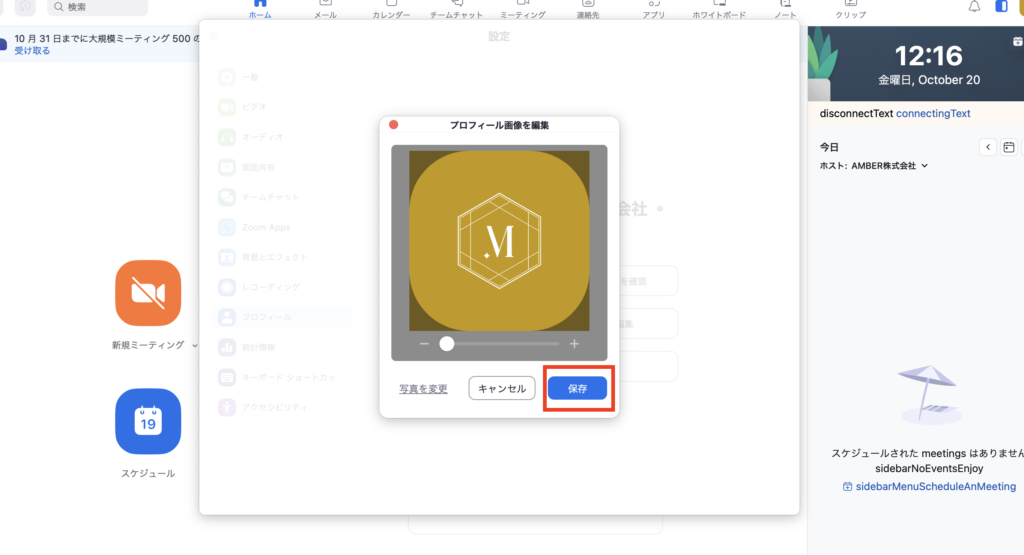The width and height of the screenshot is (1024, 555).
Task: Open the notifications bell icon
Action: [975, 7]
